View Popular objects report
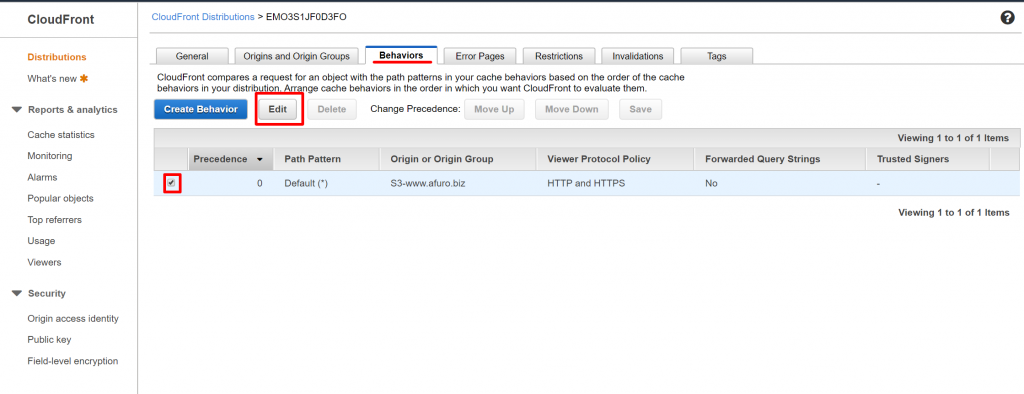This screenshot has width=1024, height=394. [x=60, y=199]
